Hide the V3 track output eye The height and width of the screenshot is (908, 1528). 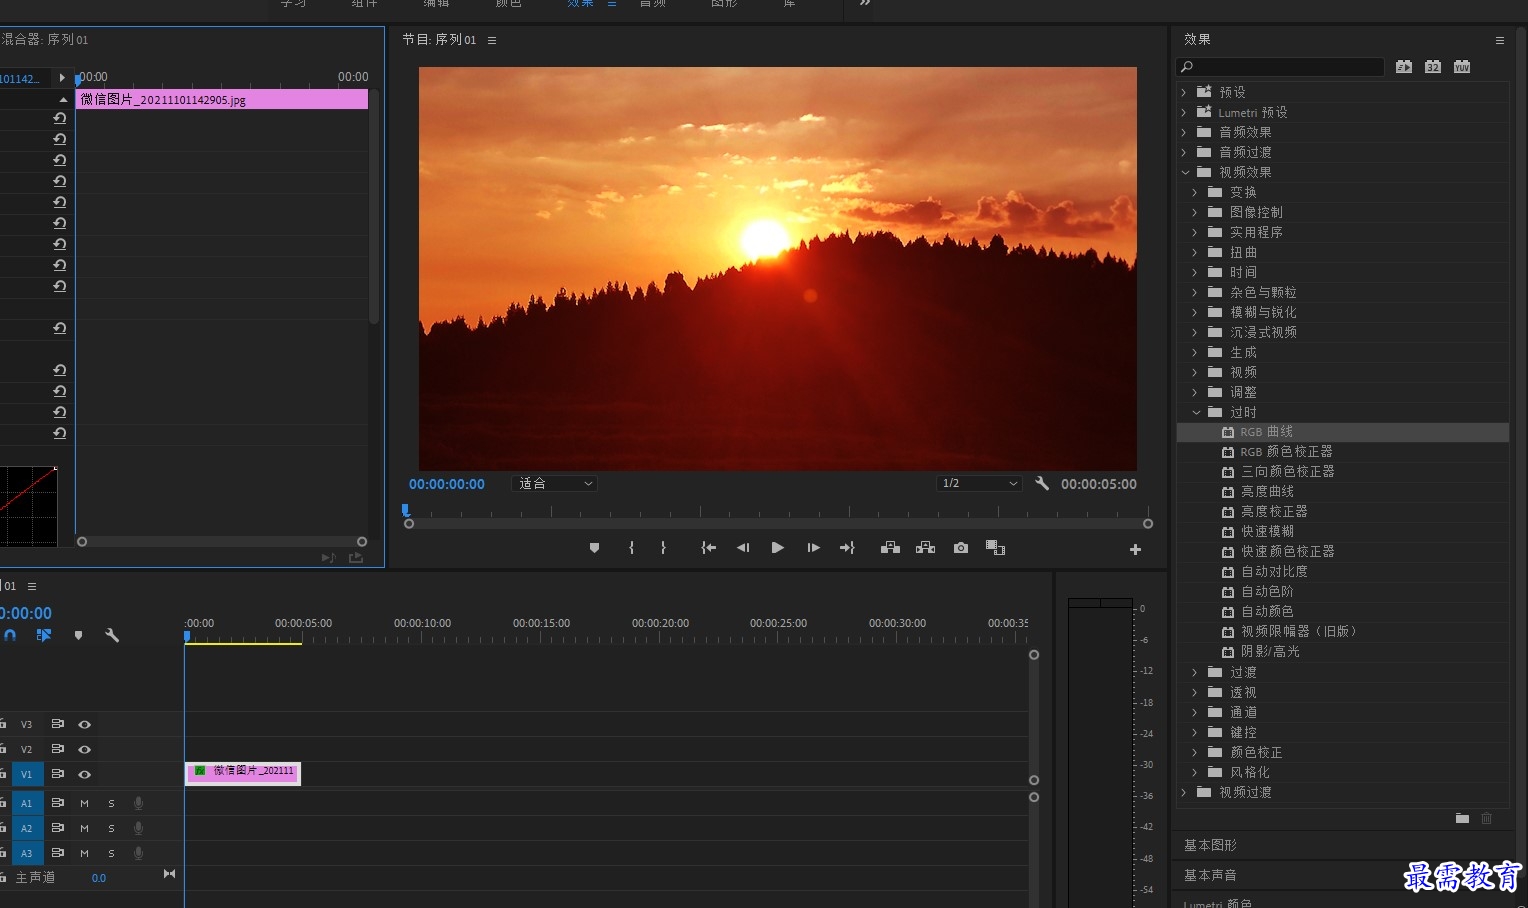85,724
